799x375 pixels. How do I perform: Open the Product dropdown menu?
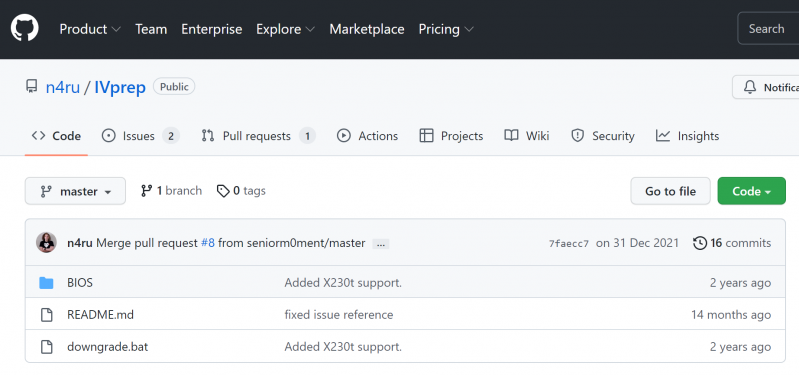[90, 29]
